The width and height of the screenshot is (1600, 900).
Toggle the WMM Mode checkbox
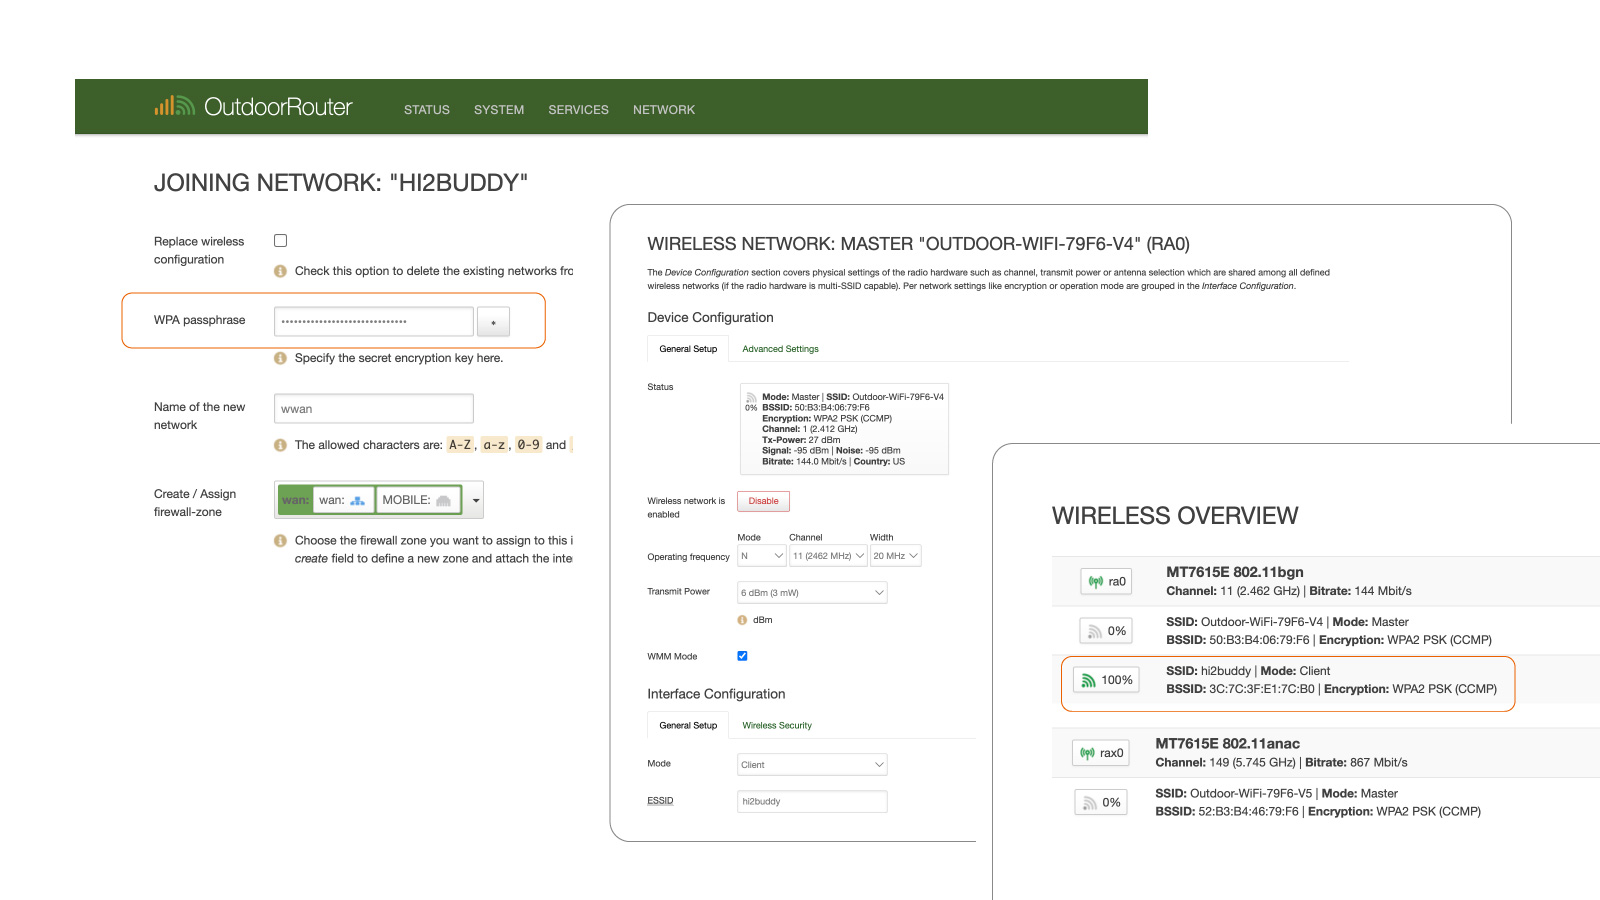(742, 656)
